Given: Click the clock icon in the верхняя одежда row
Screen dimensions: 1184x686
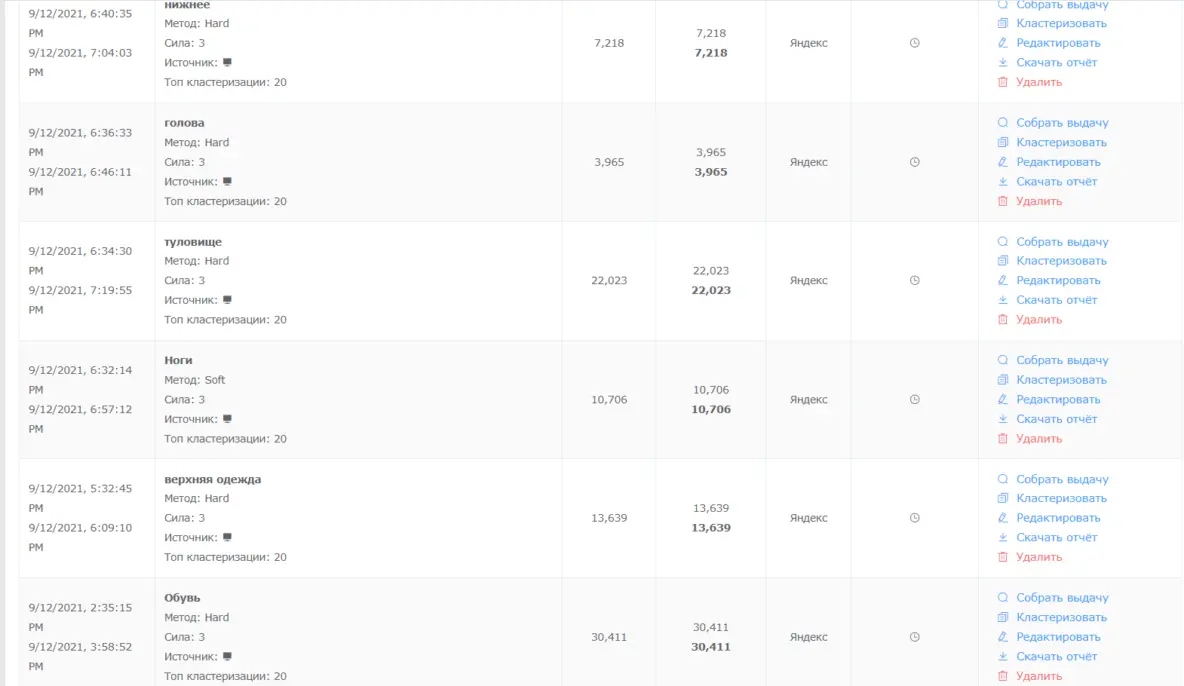Looking at the screenshot, I should point(914,518).
